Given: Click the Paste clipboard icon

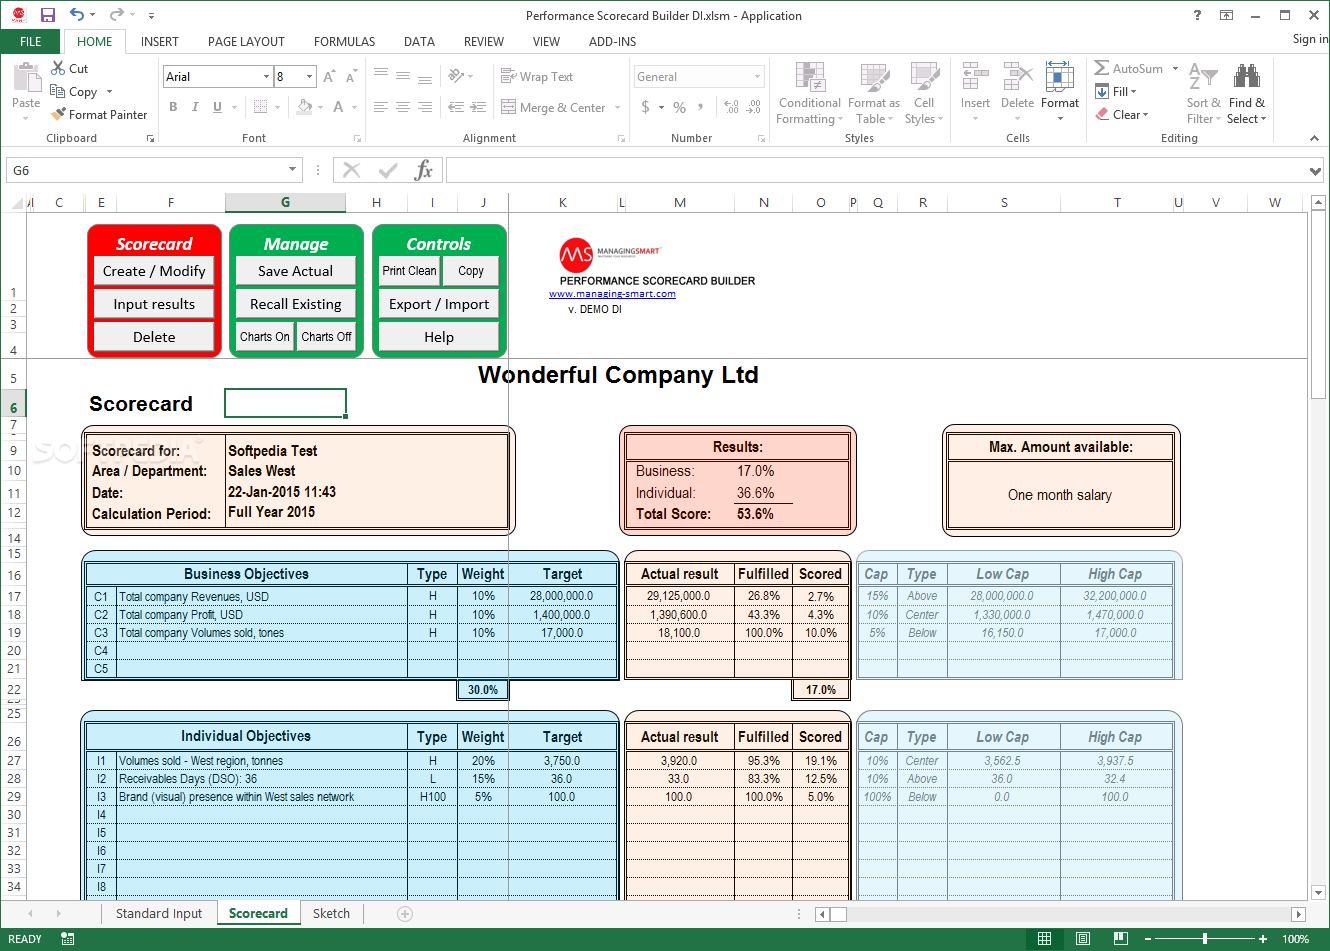Looking at the screenshot, I should point(26,78).
